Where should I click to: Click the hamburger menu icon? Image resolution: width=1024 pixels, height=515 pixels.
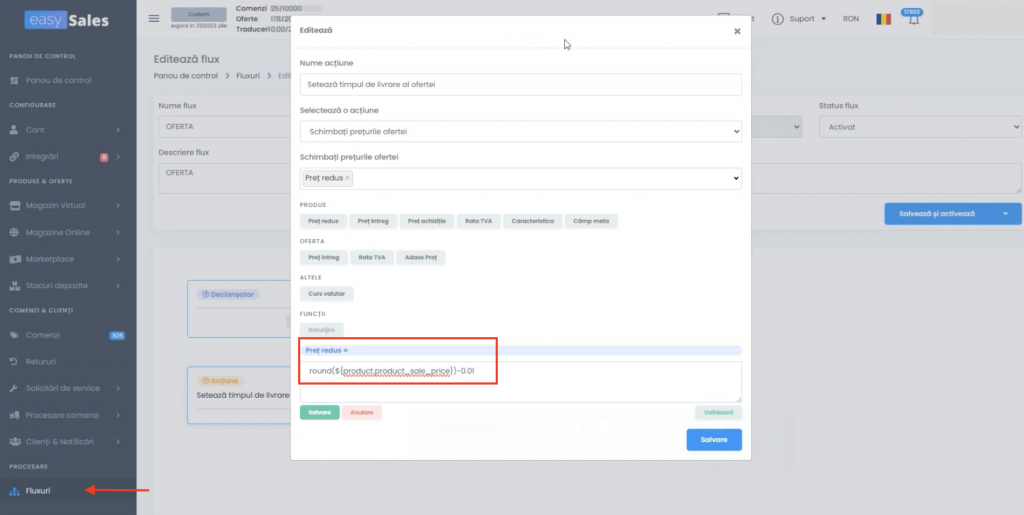pyautogui.click(x=153, y=18)
